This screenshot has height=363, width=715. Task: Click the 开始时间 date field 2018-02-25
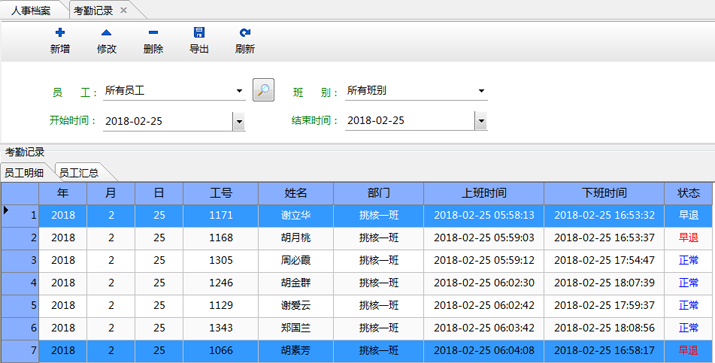pos(167,121)
